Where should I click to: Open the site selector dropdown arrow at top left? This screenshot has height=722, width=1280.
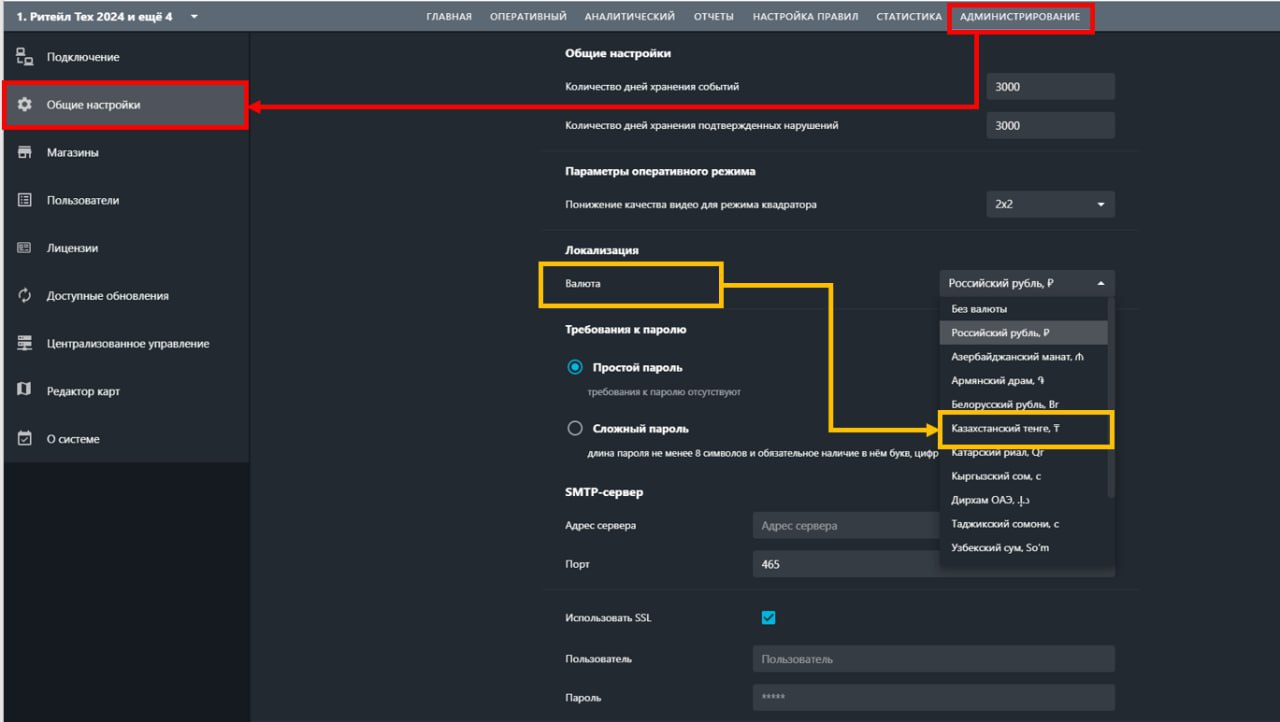point(194,16)
